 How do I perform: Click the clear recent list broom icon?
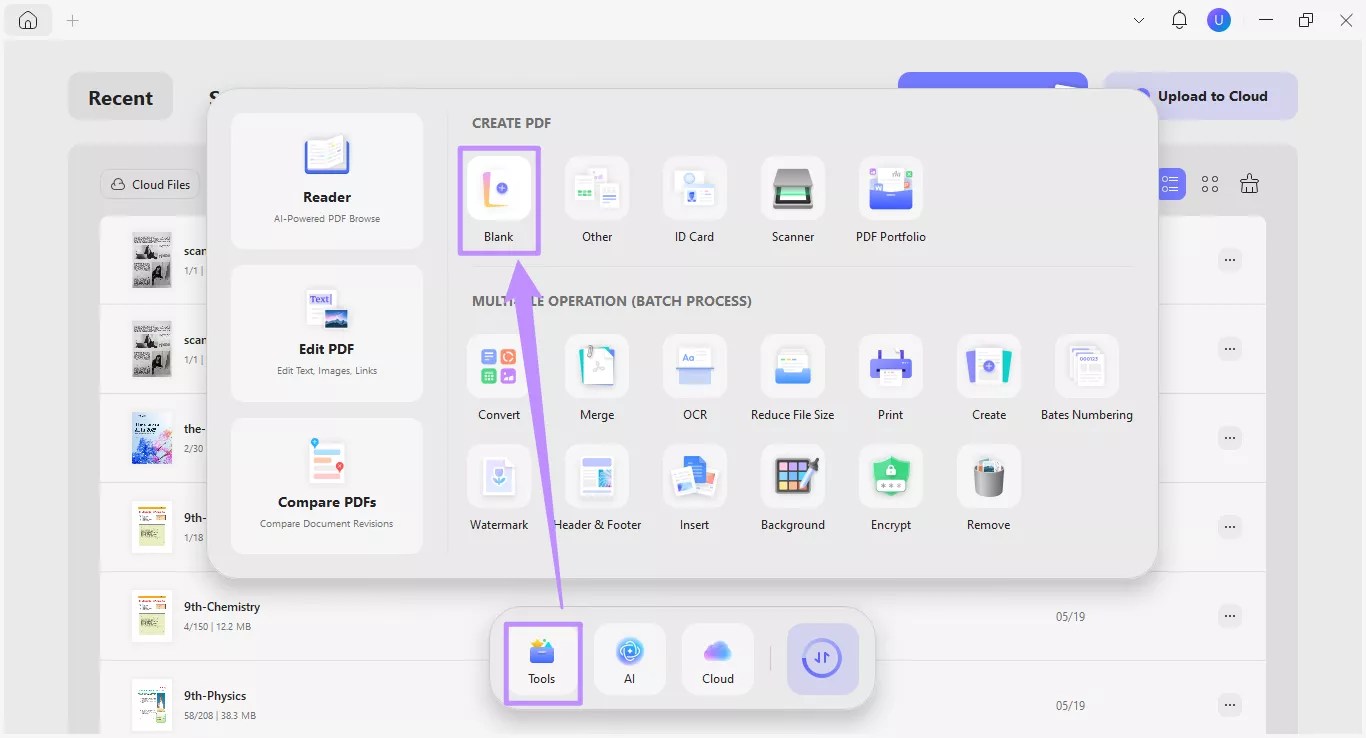coord(1249,183)
